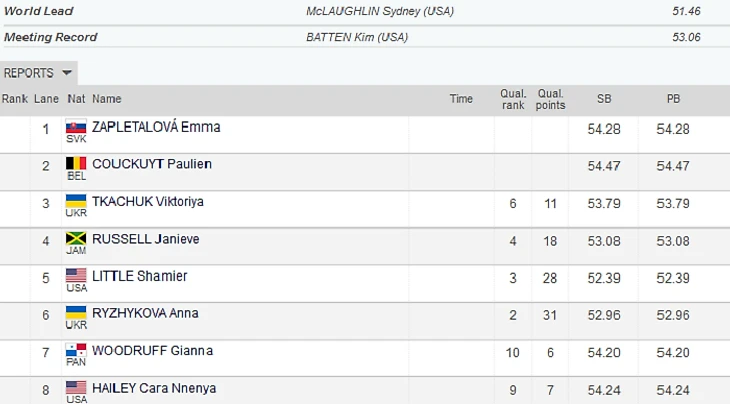Sort by Qual. points column header

550,99
